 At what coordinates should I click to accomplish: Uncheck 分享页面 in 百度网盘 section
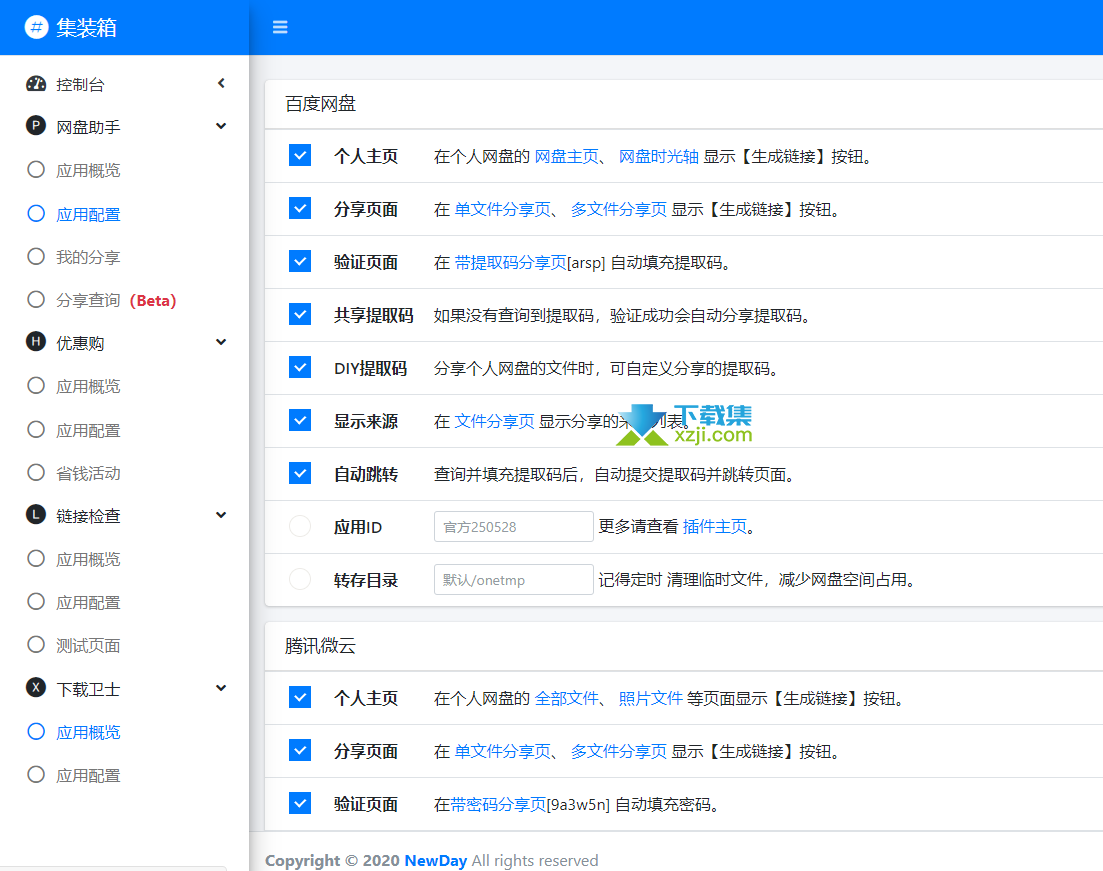[300, 208]
